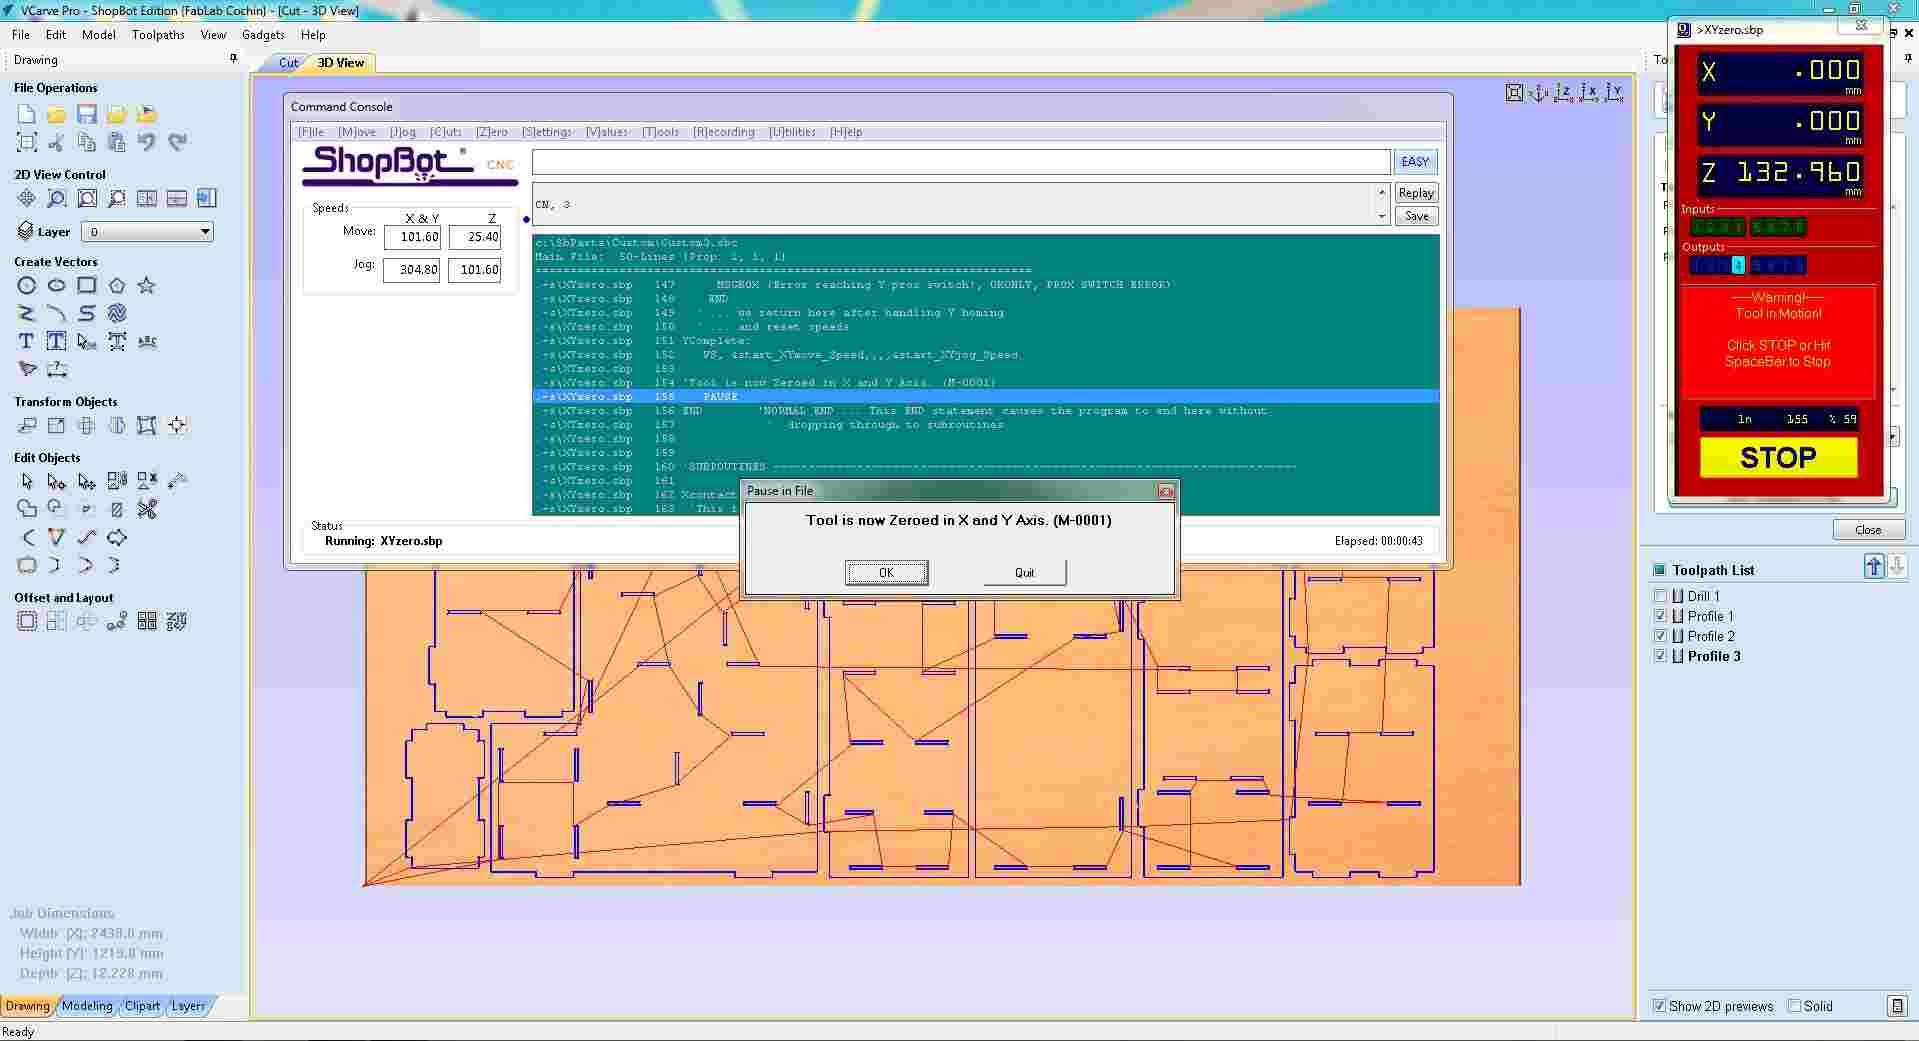Click the Zero Z axis icon in the toolbar
Image resolution: width=1919 pixels, height=1041 pixels.
pos(1562,93)
